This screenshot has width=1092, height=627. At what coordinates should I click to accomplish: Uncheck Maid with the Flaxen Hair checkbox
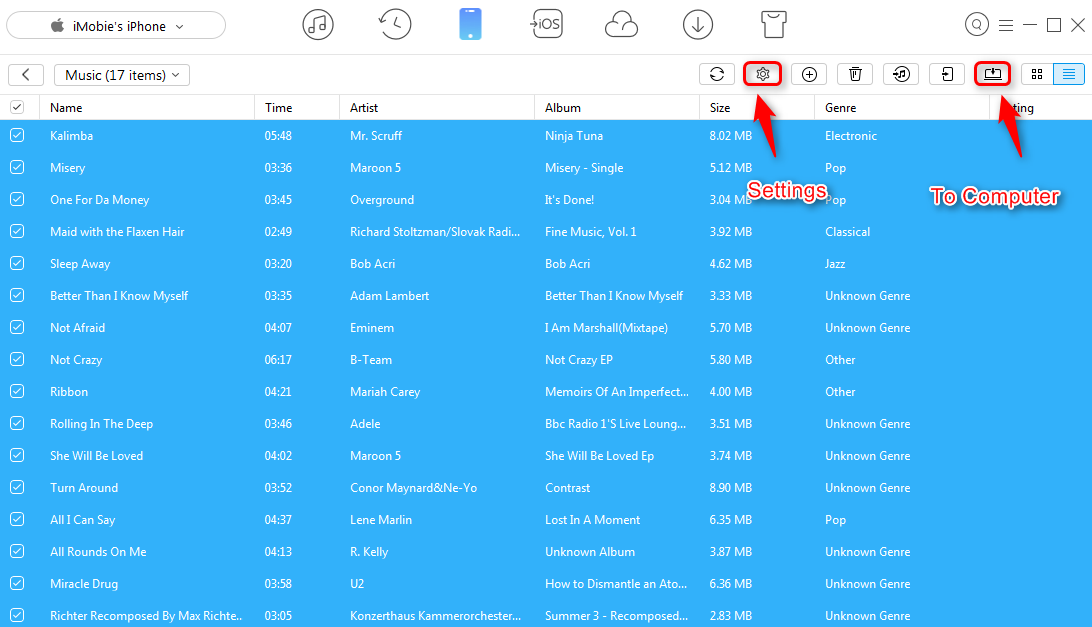[x=17, y=231]
